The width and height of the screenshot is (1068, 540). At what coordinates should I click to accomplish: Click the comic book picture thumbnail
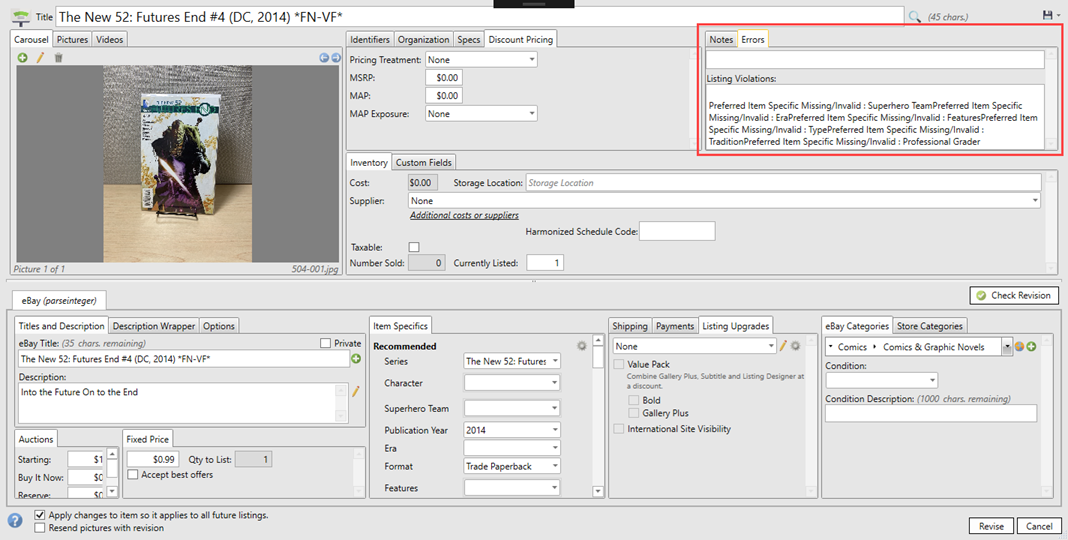tap(178, 163)
